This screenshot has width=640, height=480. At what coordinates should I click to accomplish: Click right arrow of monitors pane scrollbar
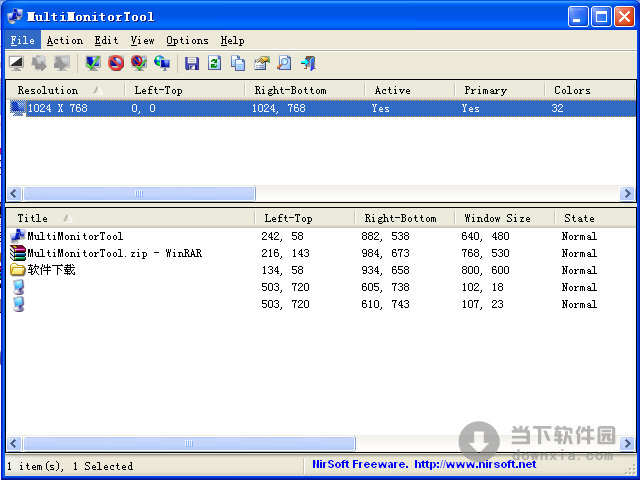(x=627, y=193)
